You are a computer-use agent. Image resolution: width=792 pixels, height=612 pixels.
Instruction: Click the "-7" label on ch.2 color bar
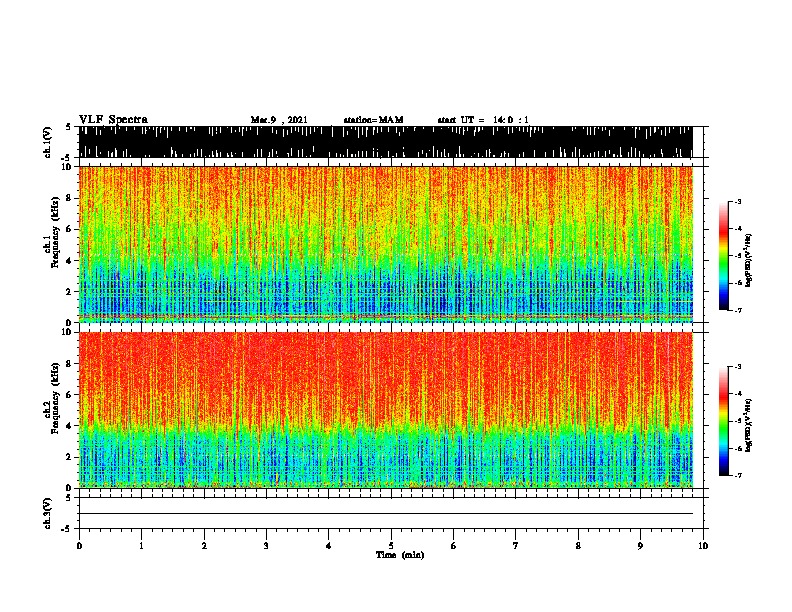point(738,475)
